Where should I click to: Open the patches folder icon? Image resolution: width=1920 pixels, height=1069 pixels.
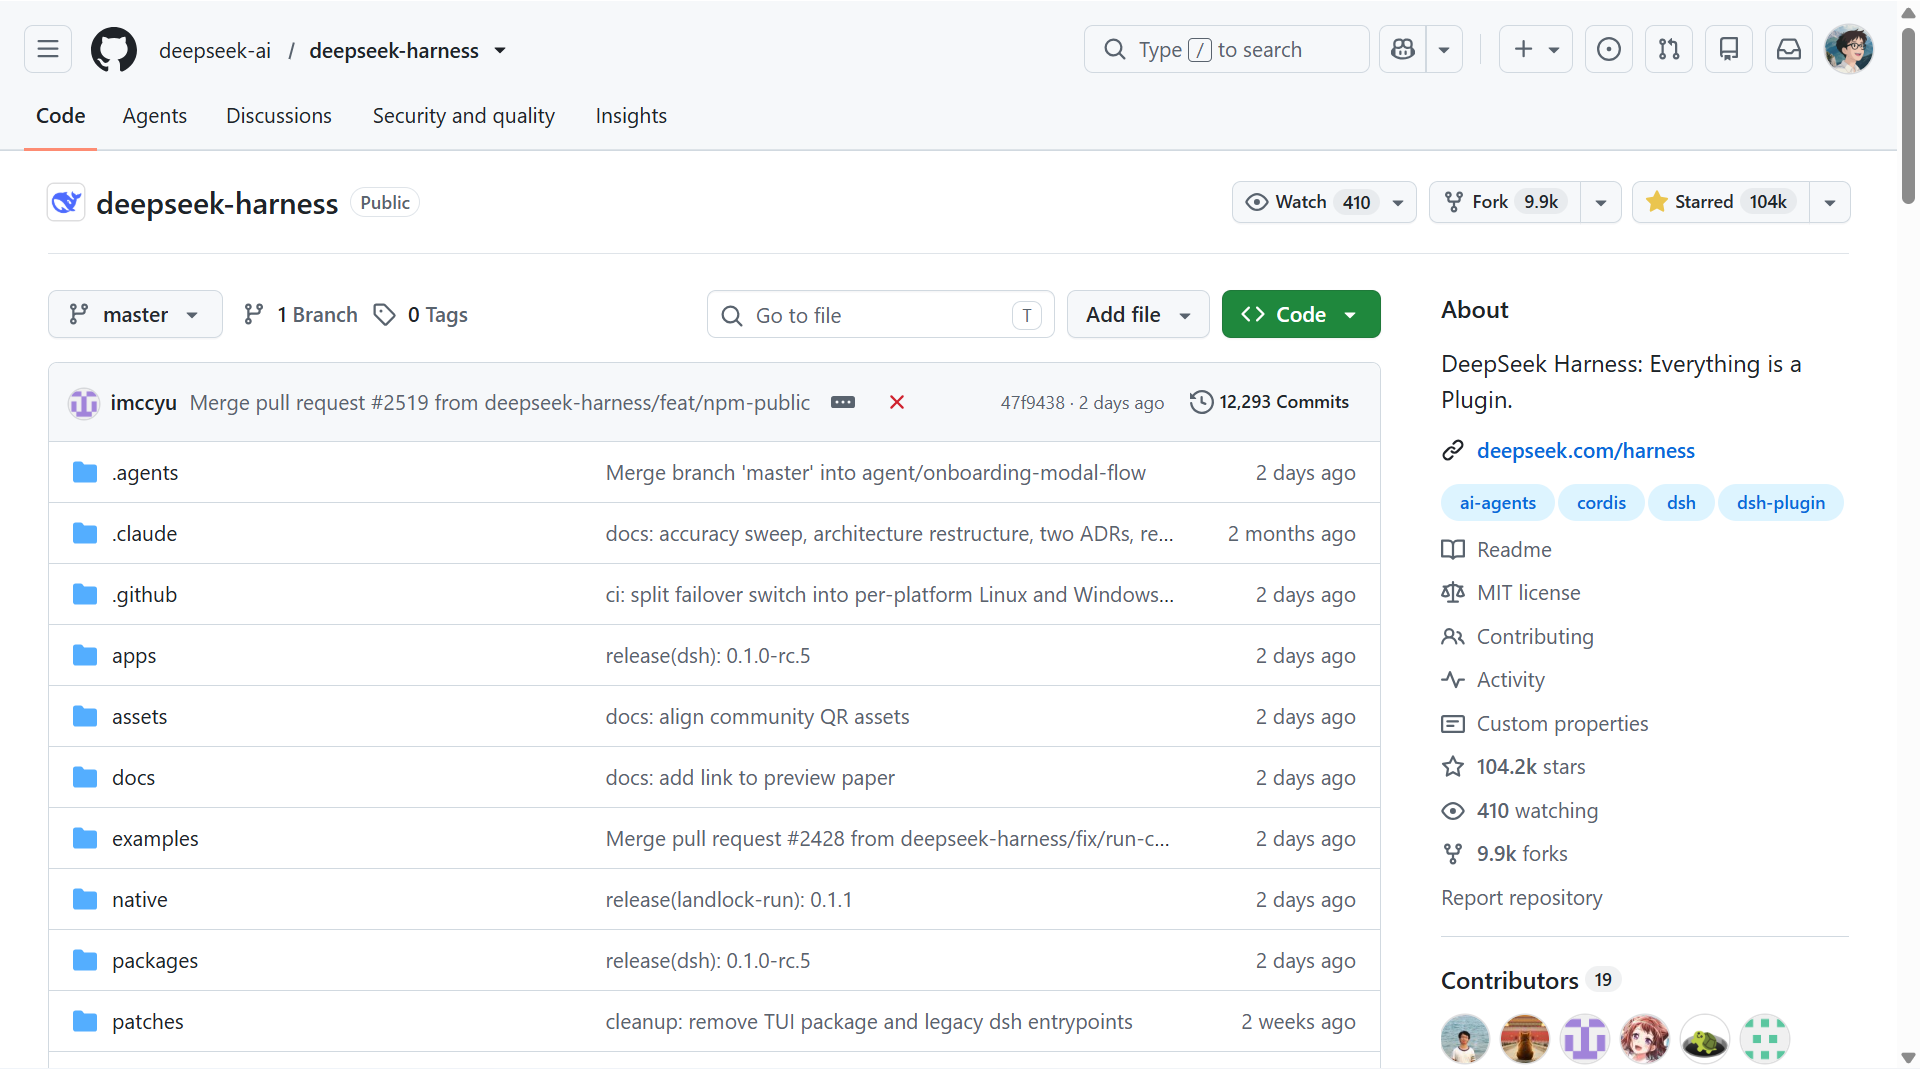click(85, 1021)
